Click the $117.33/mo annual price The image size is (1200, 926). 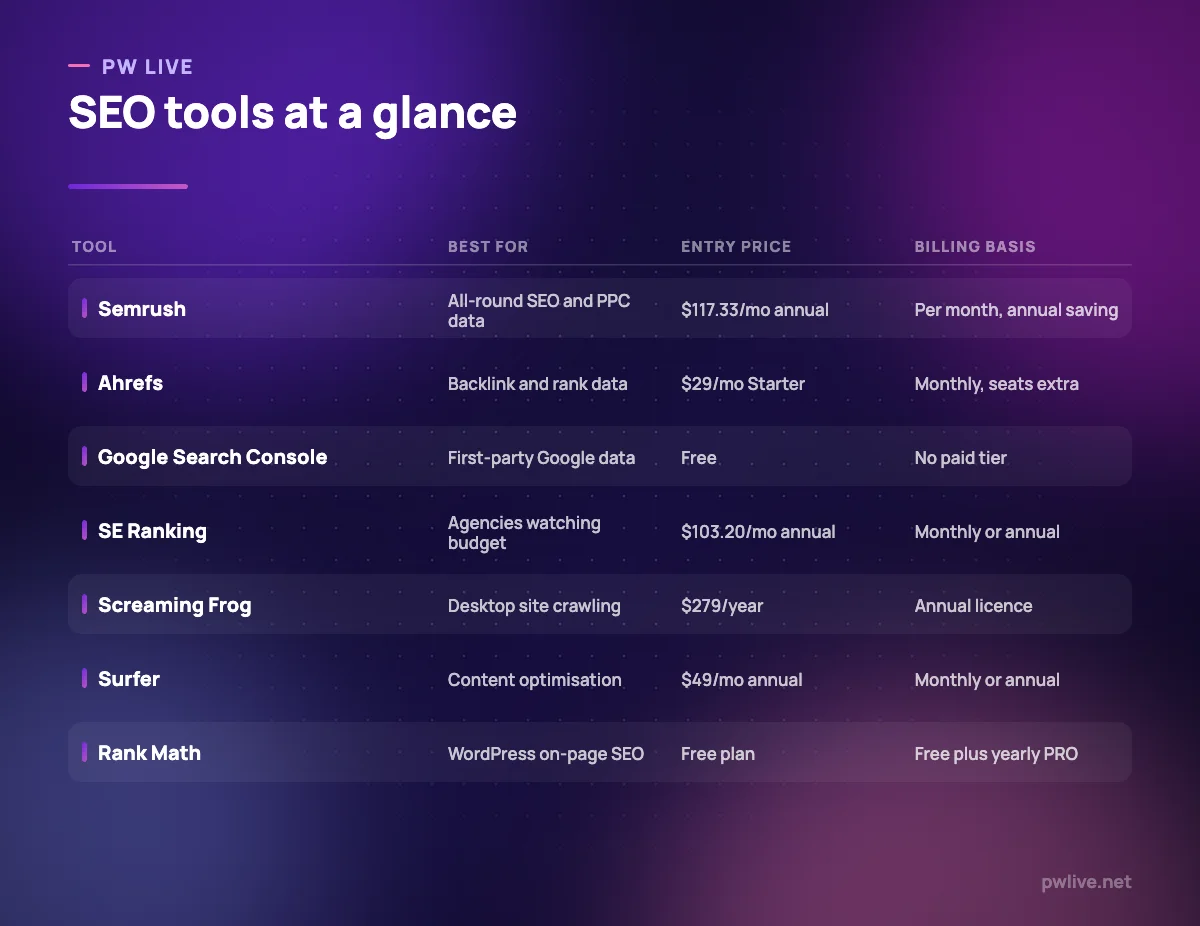(x=755, y=310)
